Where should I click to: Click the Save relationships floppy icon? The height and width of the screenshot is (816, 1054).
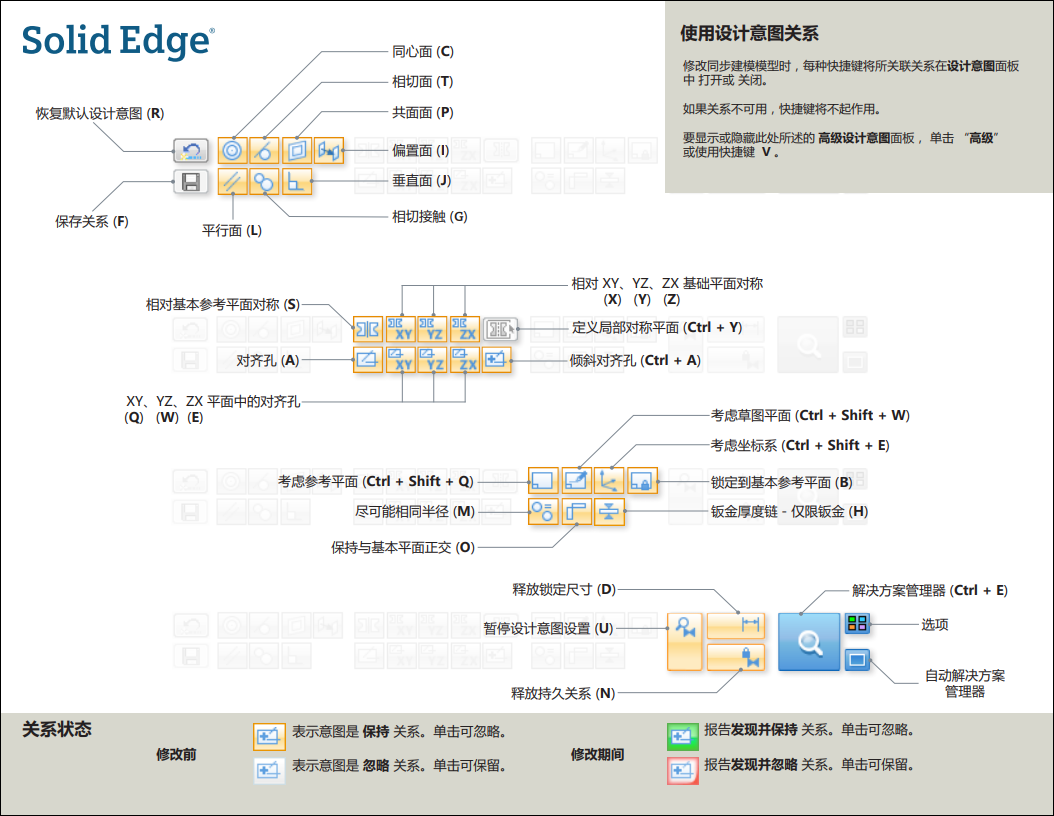click(x=191, y=181)
